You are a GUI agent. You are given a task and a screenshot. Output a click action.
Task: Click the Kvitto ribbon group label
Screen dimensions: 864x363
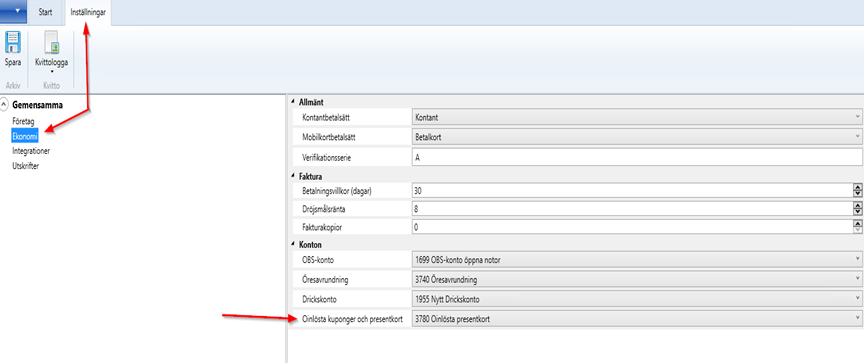pos(51,85)
